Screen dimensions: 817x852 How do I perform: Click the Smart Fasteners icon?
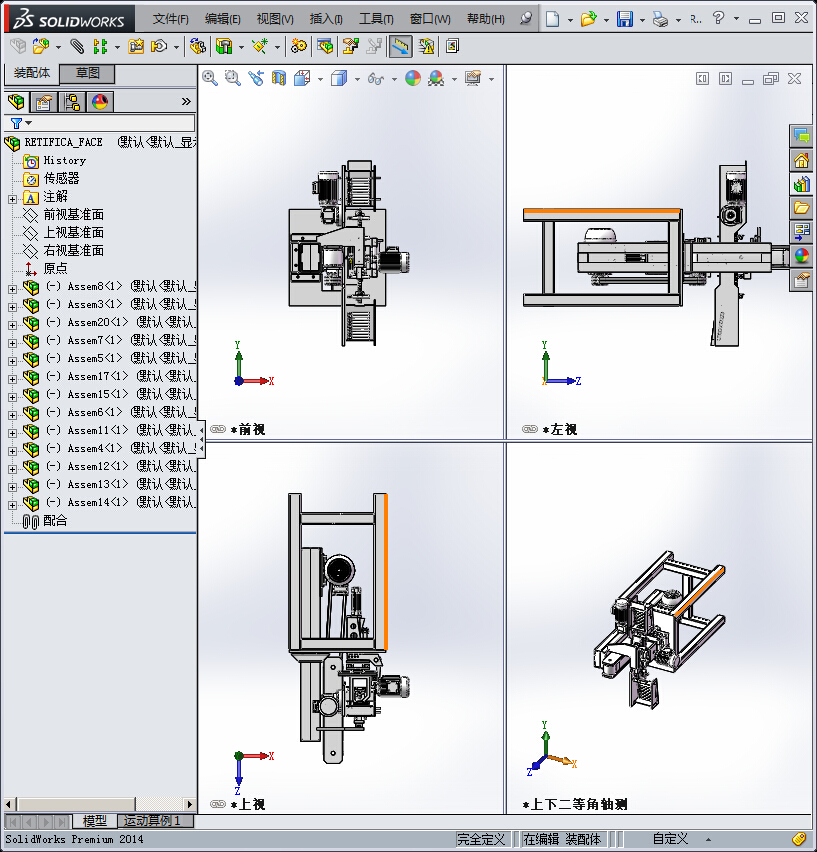click(136, 46)
